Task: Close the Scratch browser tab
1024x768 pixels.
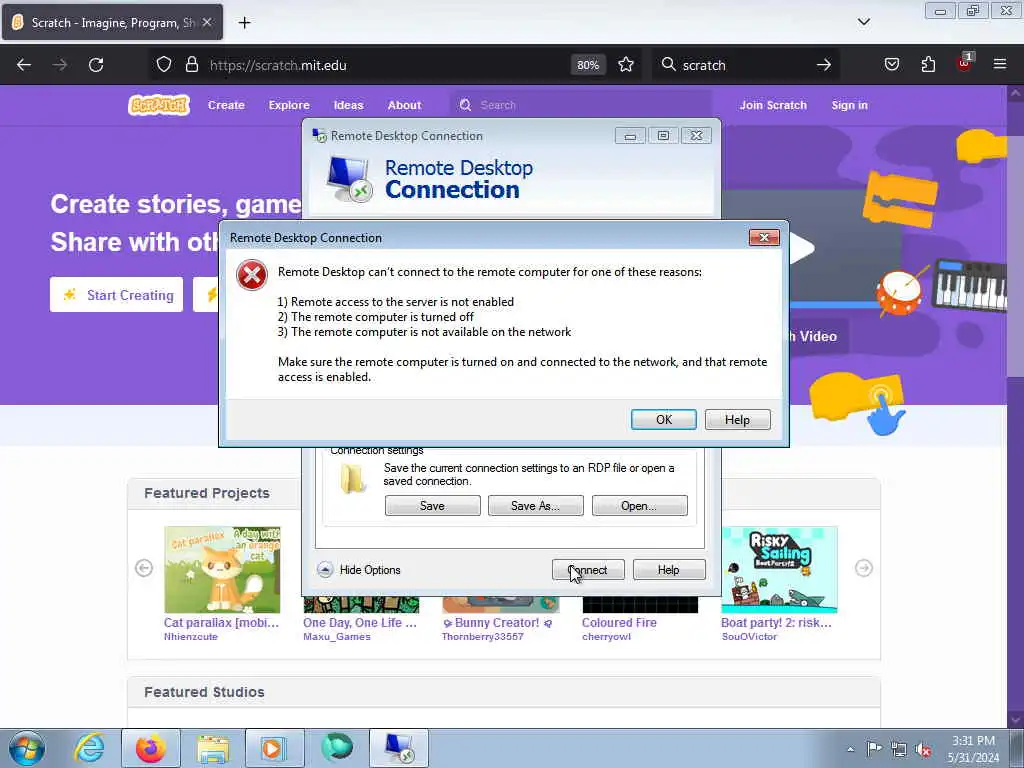Action: click(x=207, y=22)
